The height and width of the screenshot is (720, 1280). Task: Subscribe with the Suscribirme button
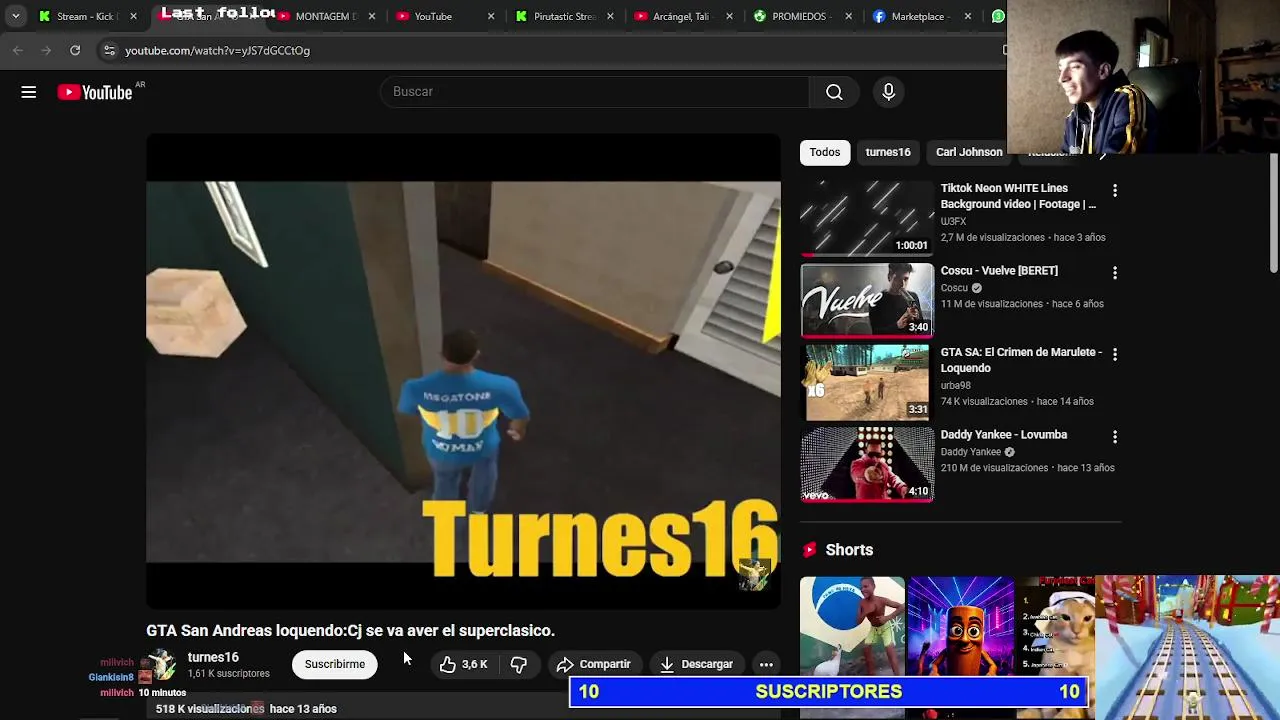[x=335, y=664]
